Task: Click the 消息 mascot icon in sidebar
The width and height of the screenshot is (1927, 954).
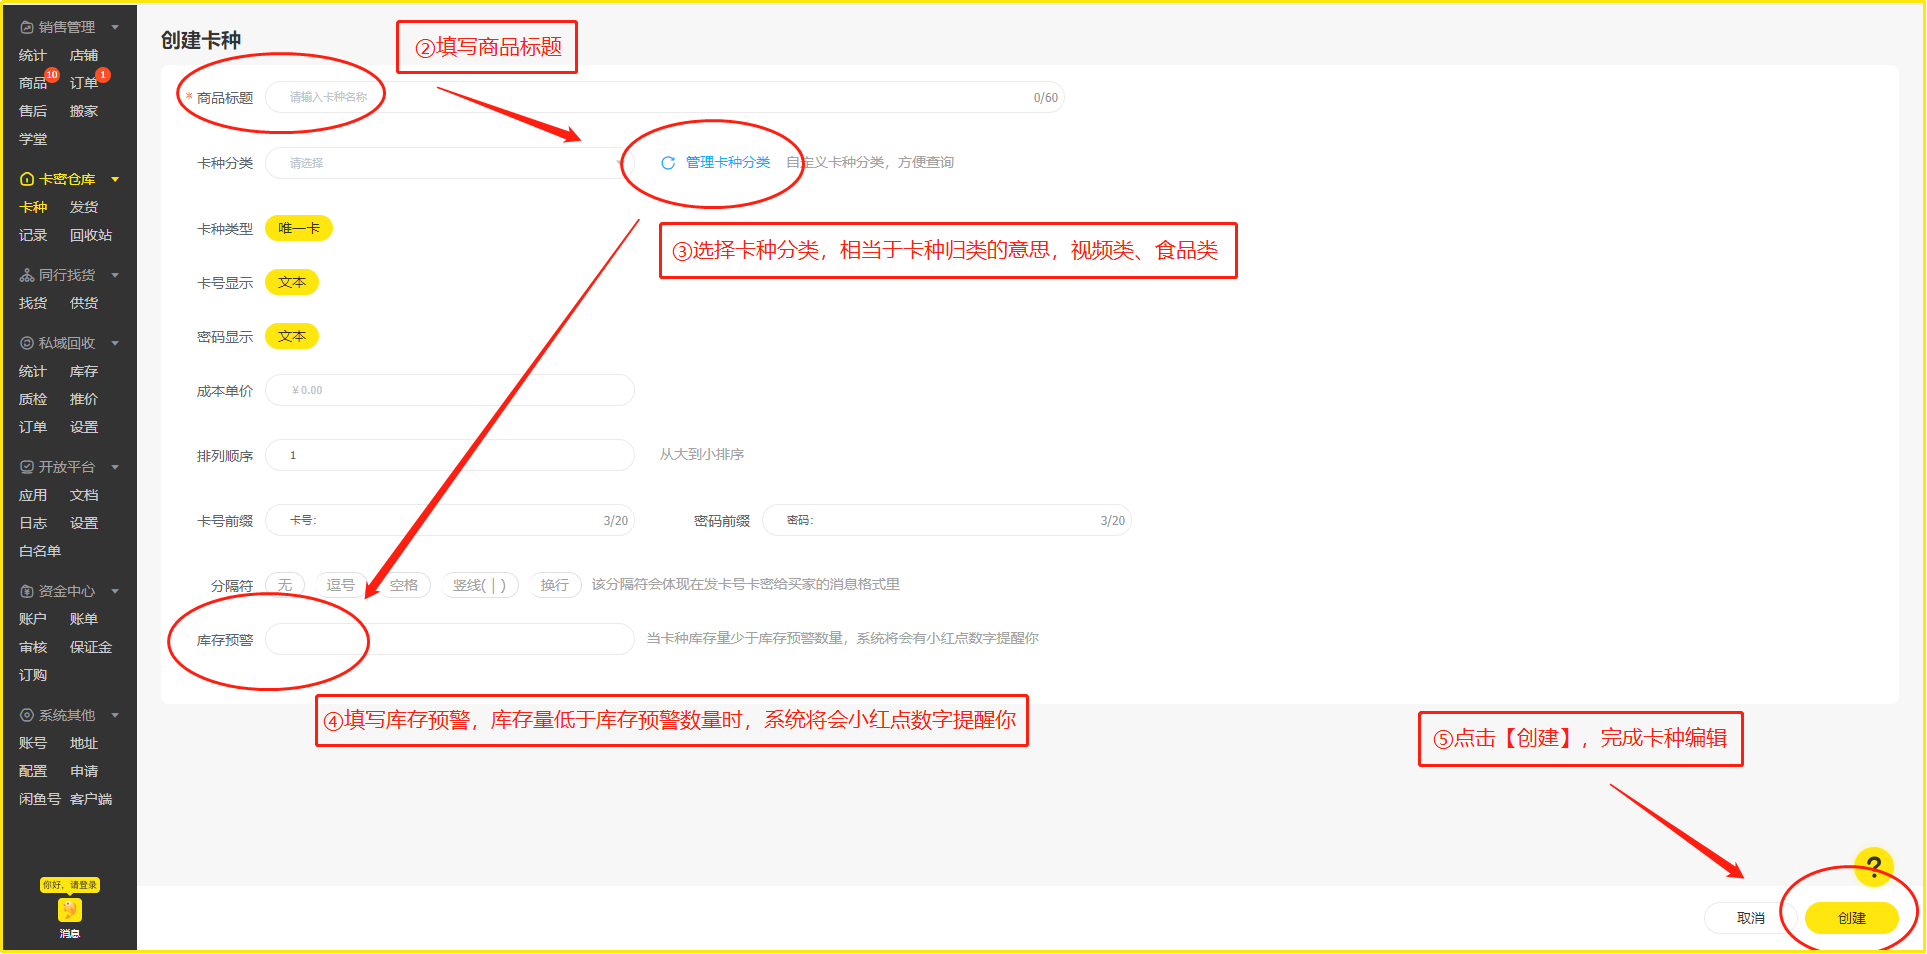Action: pos(69,910)
